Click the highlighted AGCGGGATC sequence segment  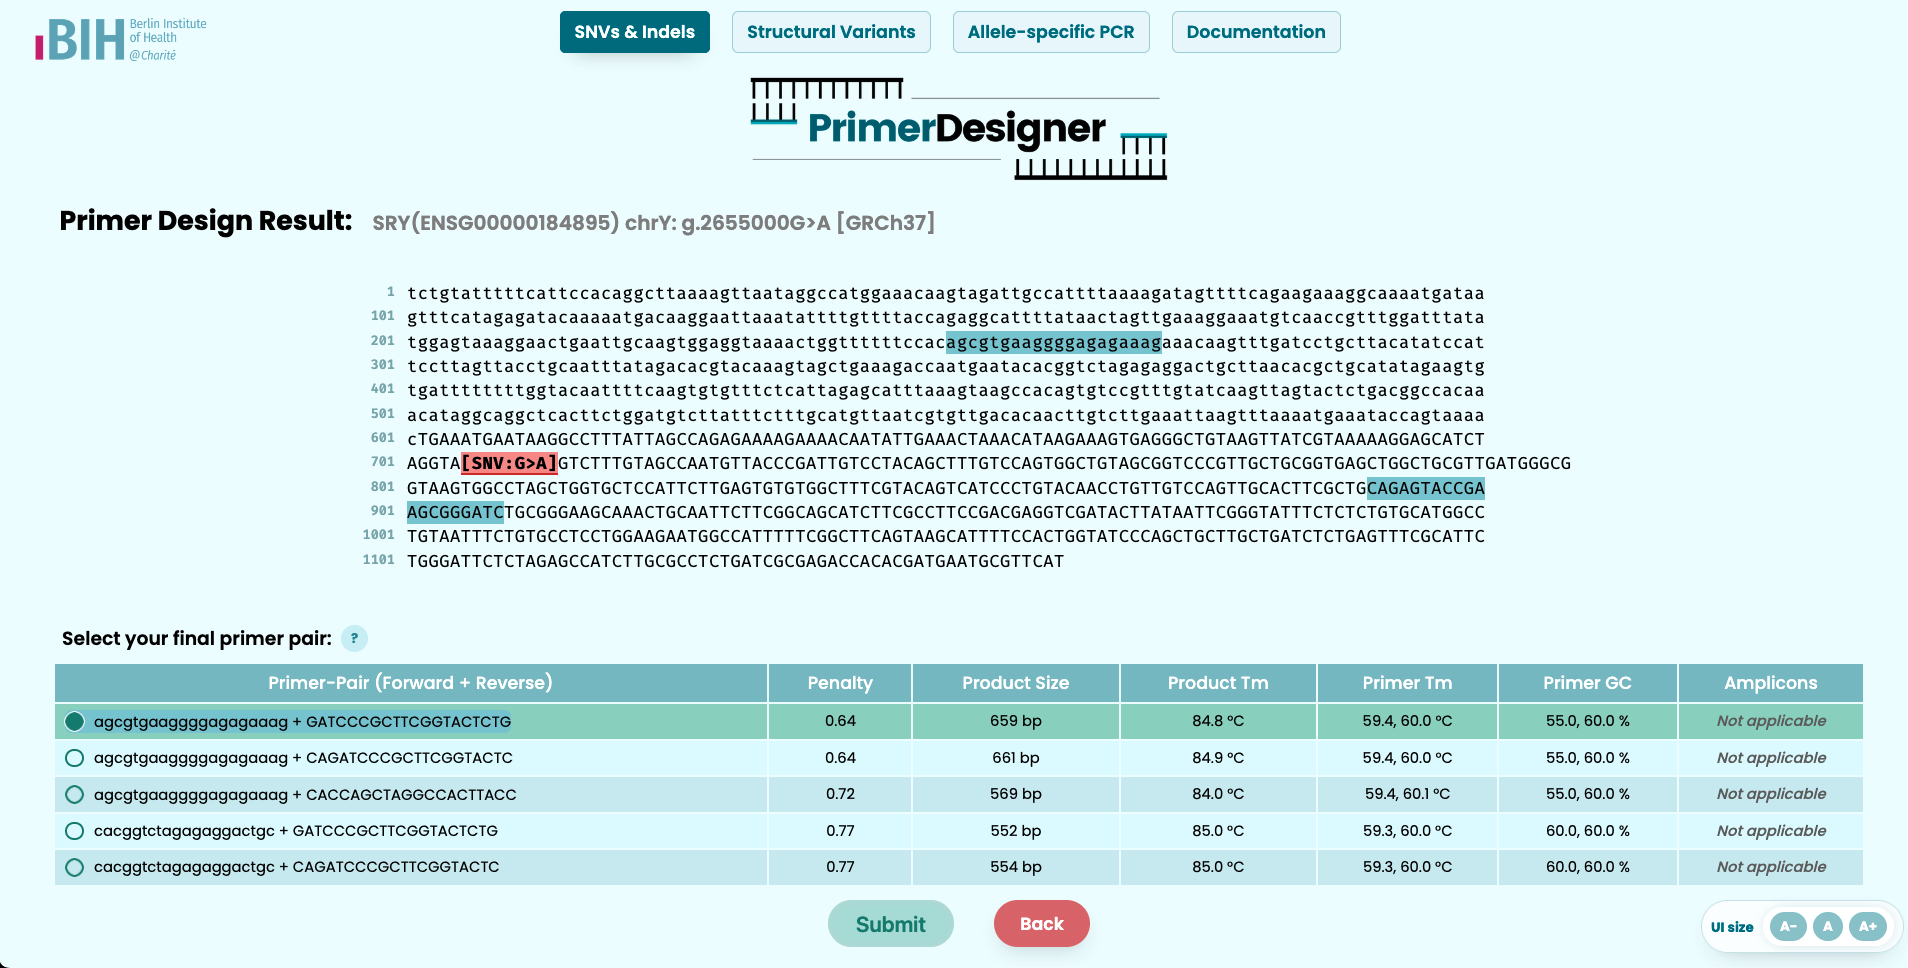point(455,512)
